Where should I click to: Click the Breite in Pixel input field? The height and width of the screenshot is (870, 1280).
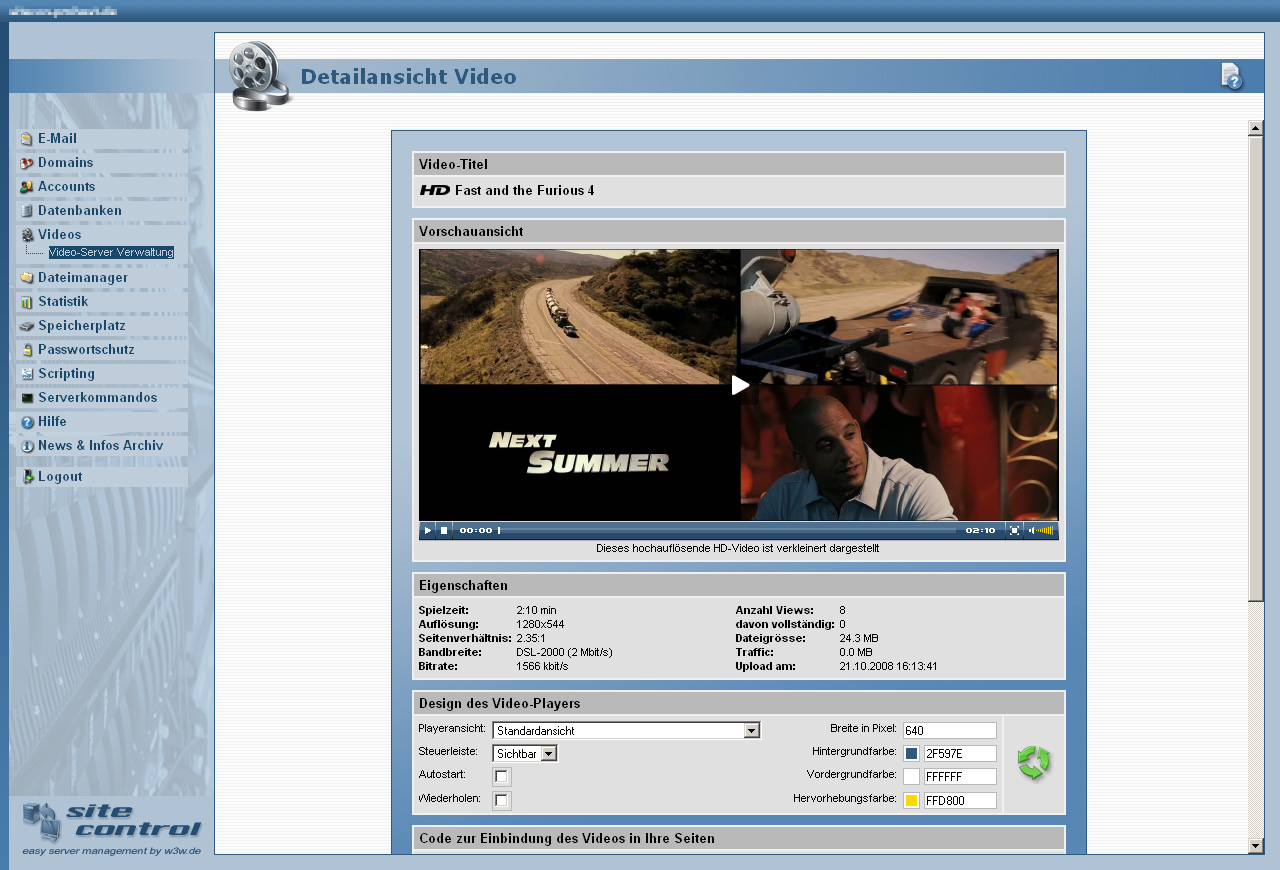tap(950, 731)
